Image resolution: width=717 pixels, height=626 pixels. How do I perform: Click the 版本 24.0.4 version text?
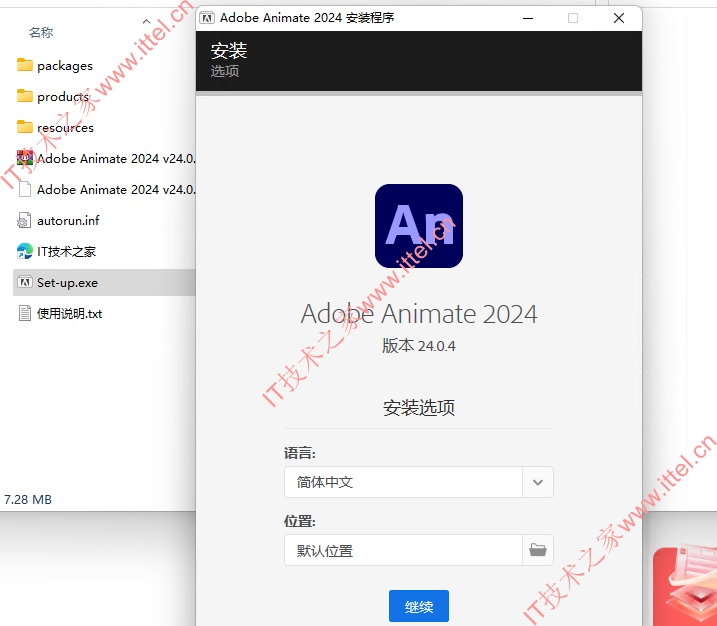[x=418, y=346]
